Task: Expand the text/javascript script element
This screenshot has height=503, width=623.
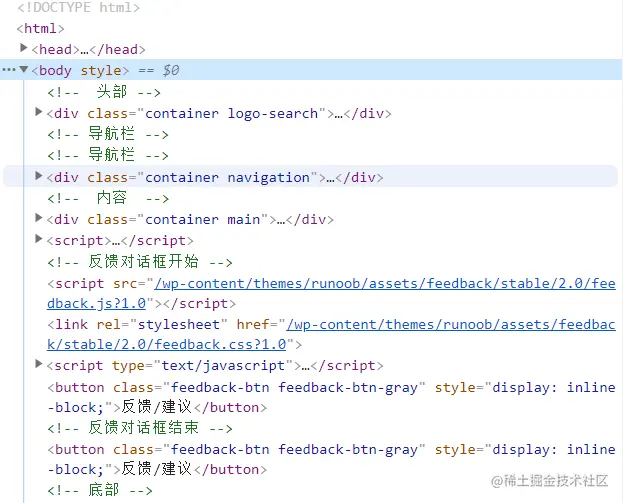Action: (x=39, y=364)
